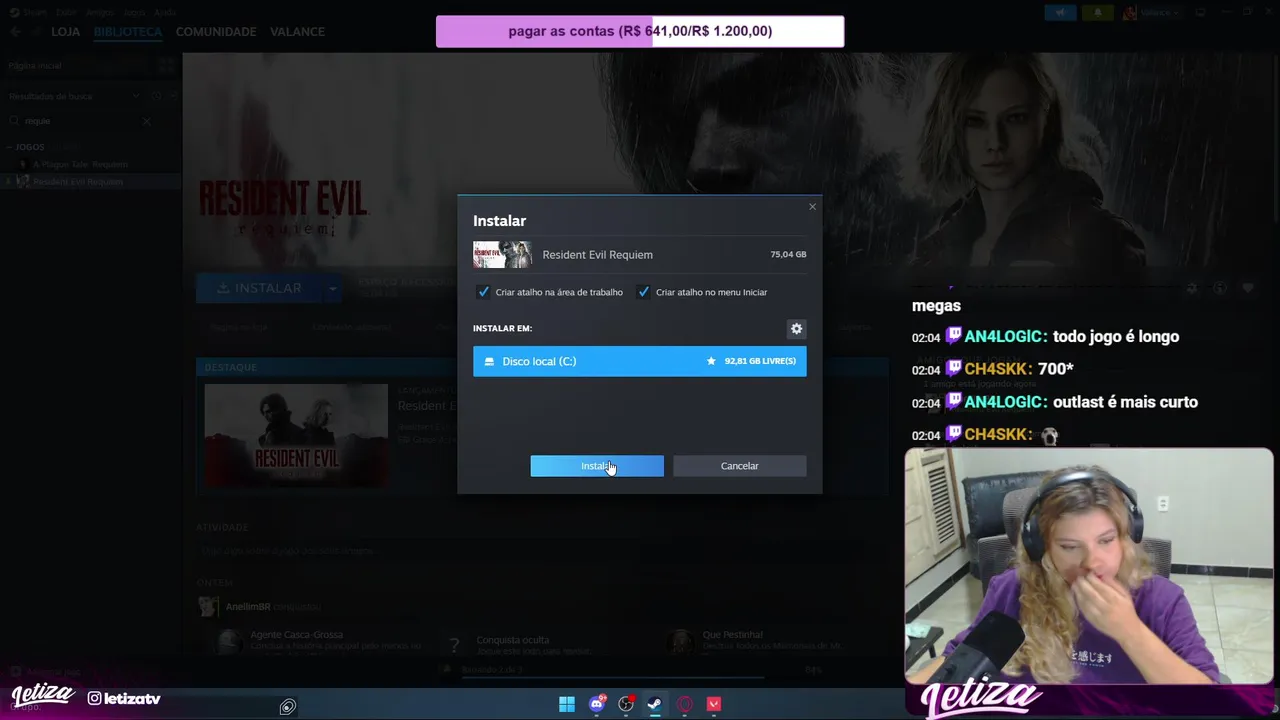Toggle library grid view icon
The height and width of the screenshot is (720, 1280).
click(x=165, y=65)
